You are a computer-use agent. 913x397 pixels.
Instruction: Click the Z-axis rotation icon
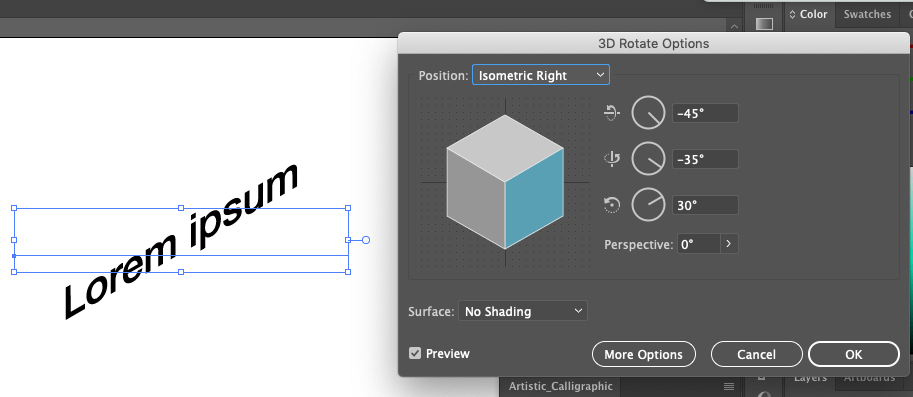click(612, 205)
